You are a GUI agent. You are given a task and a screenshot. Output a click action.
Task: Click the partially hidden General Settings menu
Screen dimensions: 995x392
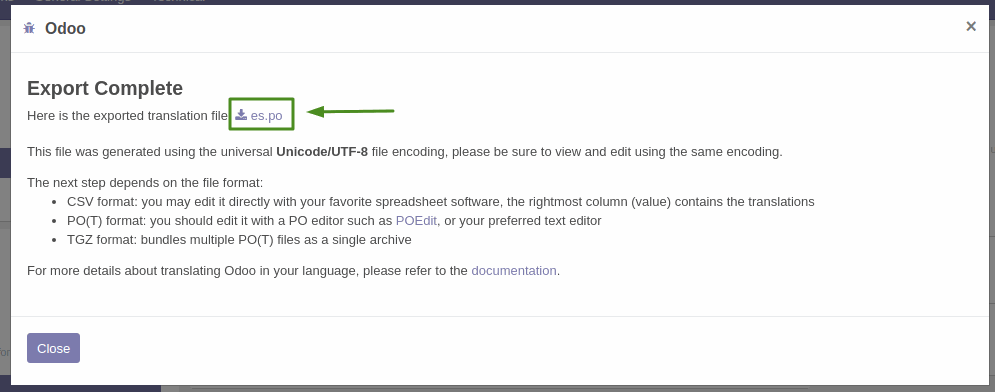point(82,1)
